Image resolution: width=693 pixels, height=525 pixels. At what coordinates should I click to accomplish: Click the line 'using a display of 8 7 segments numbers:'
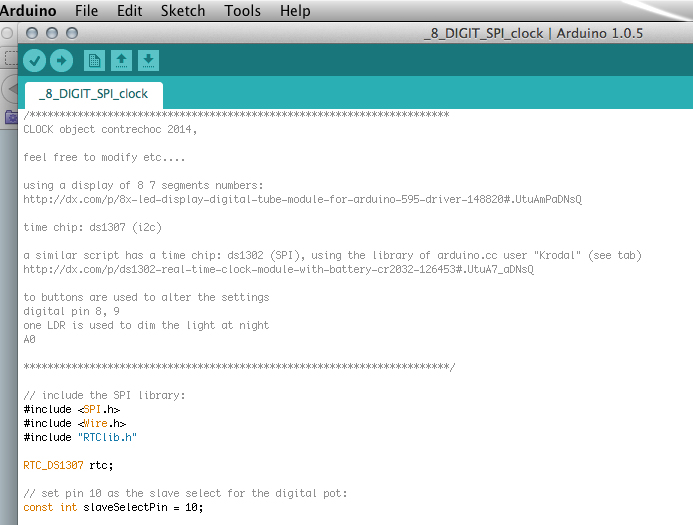[x=143, y=185]
